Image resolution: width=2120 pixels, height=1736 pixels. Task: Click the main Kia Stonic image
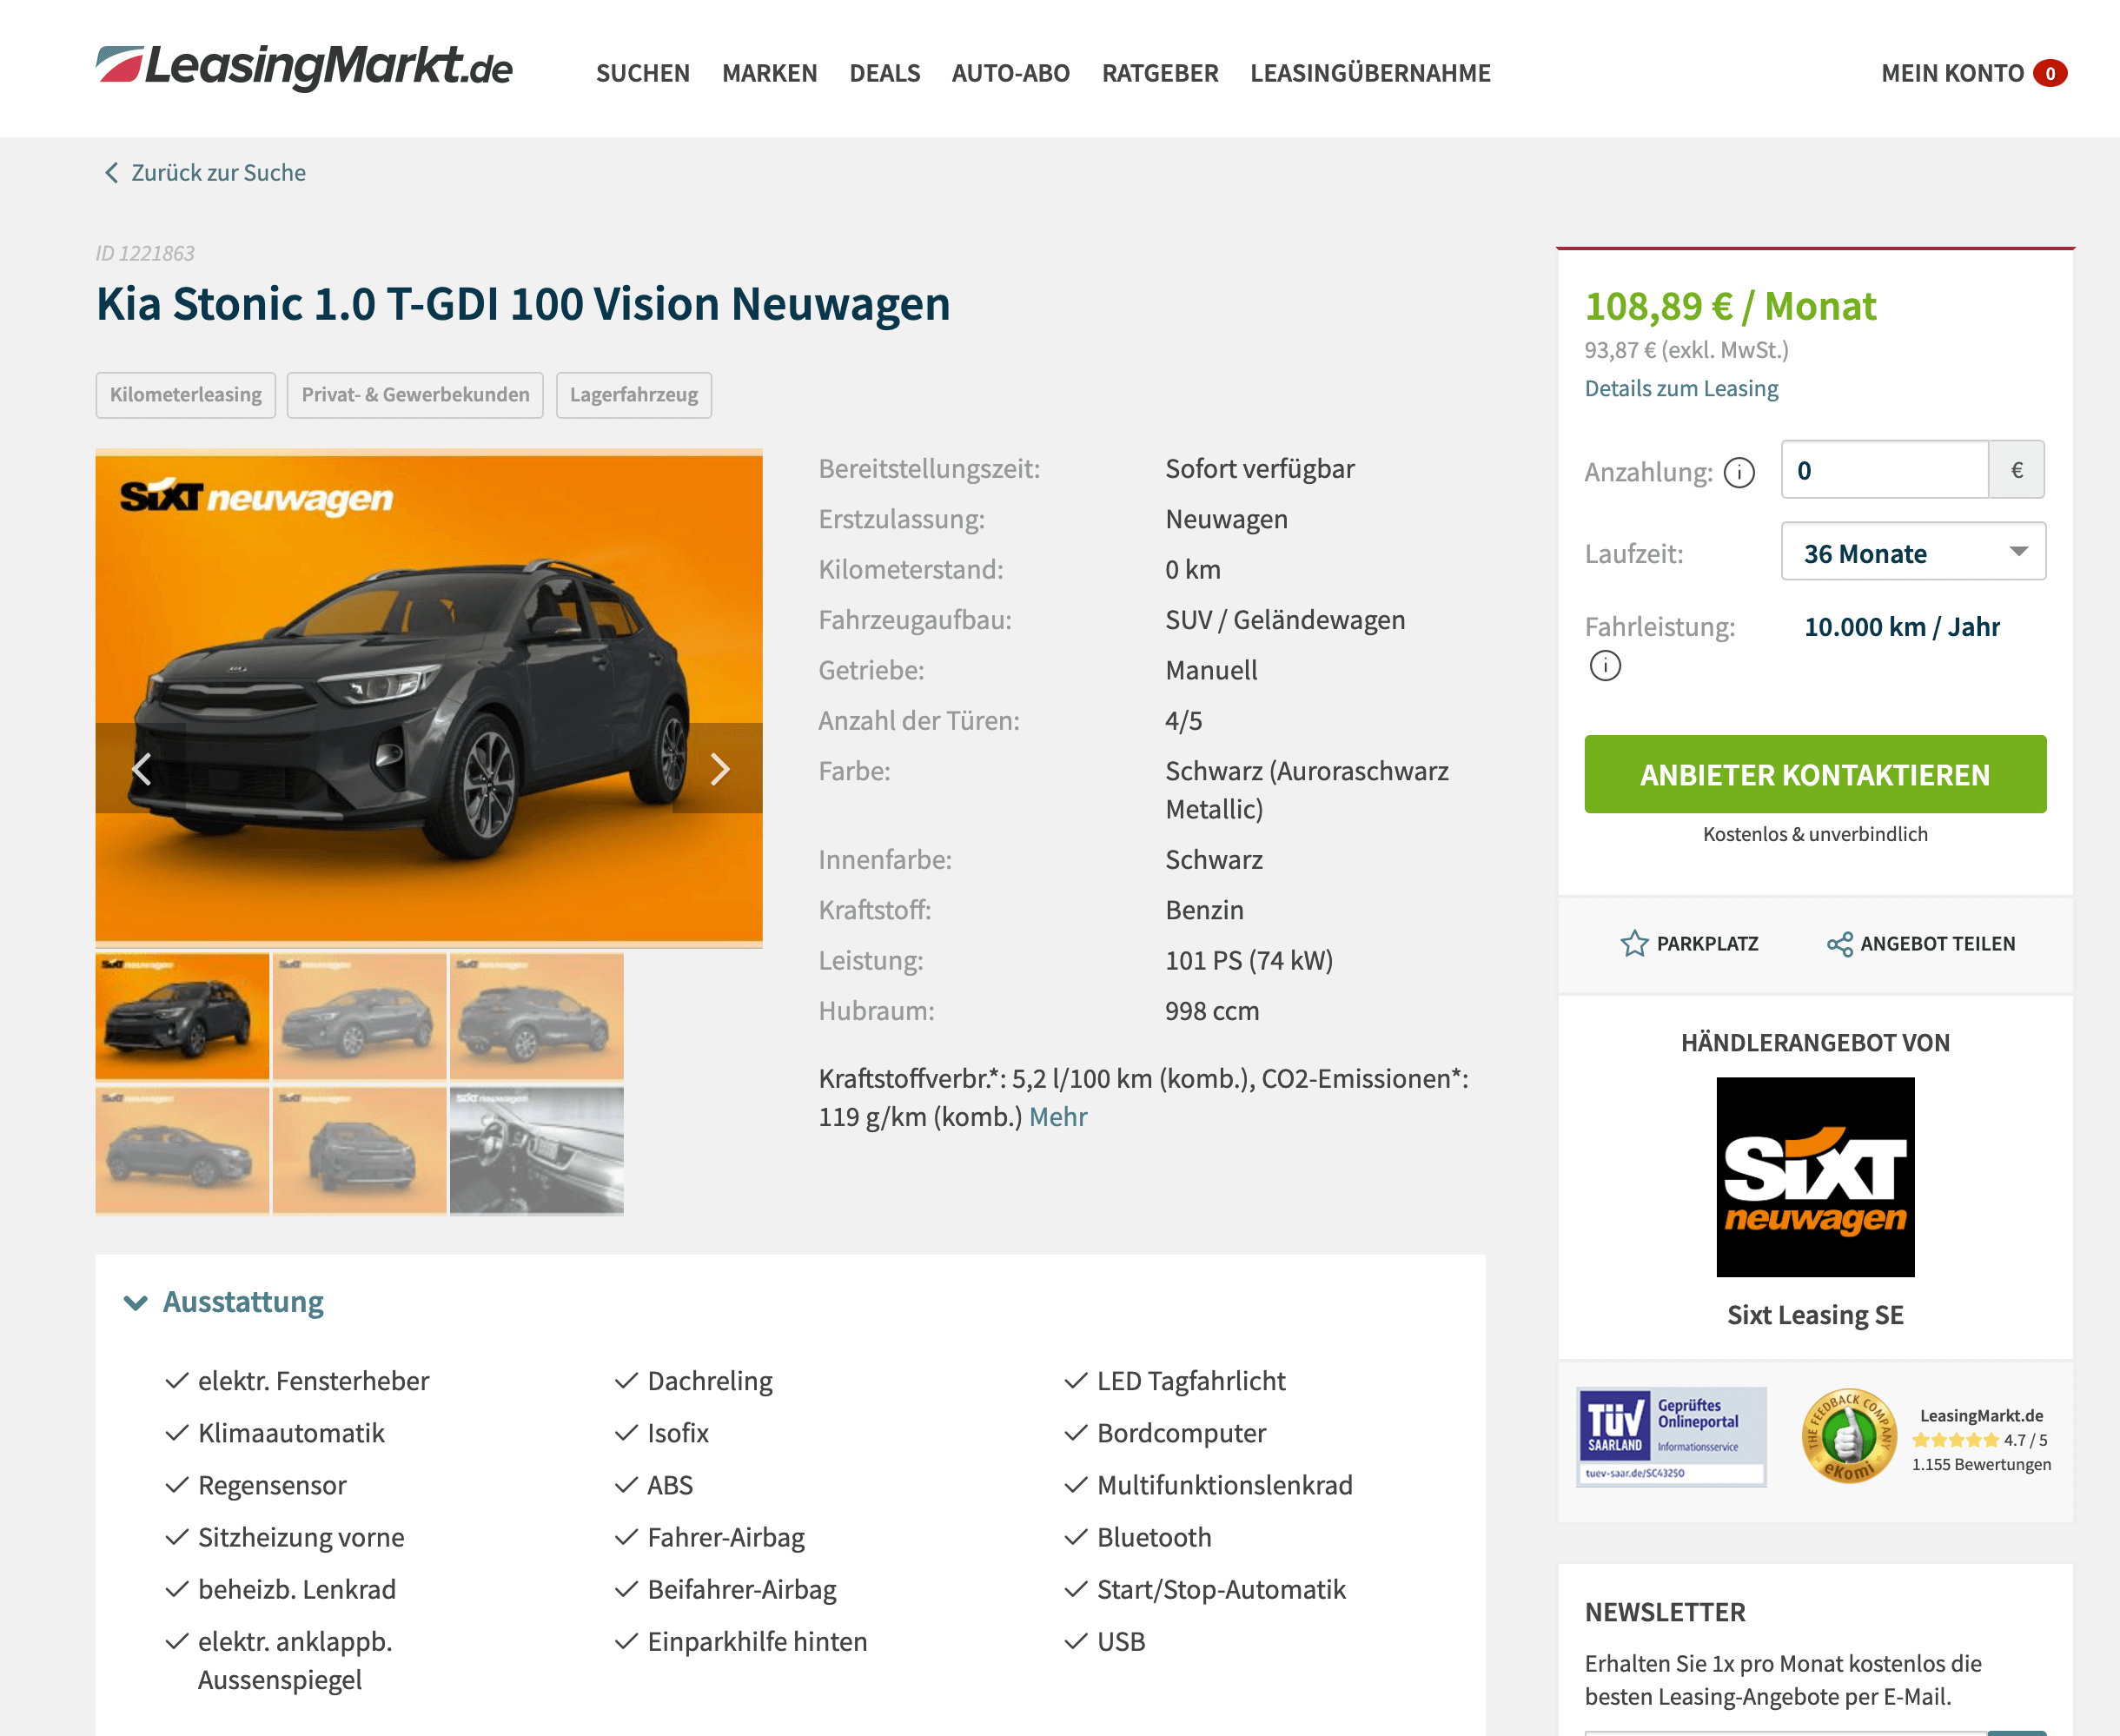429,697
